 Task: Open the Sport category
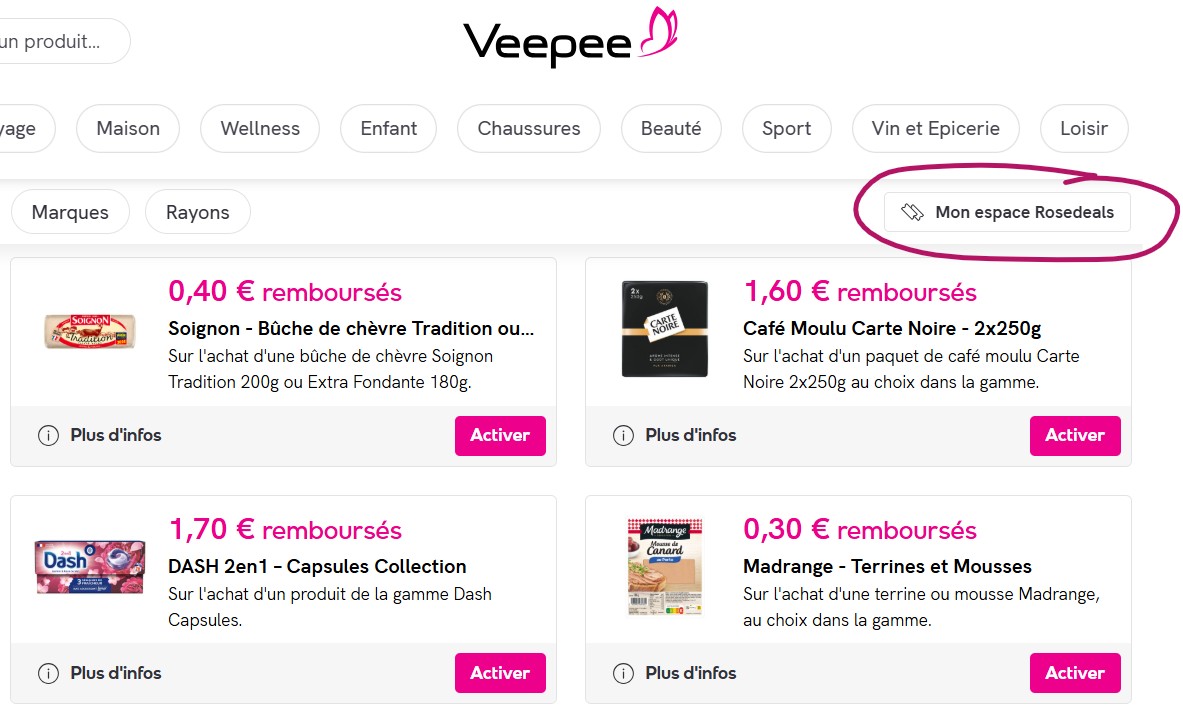(786, 128)
